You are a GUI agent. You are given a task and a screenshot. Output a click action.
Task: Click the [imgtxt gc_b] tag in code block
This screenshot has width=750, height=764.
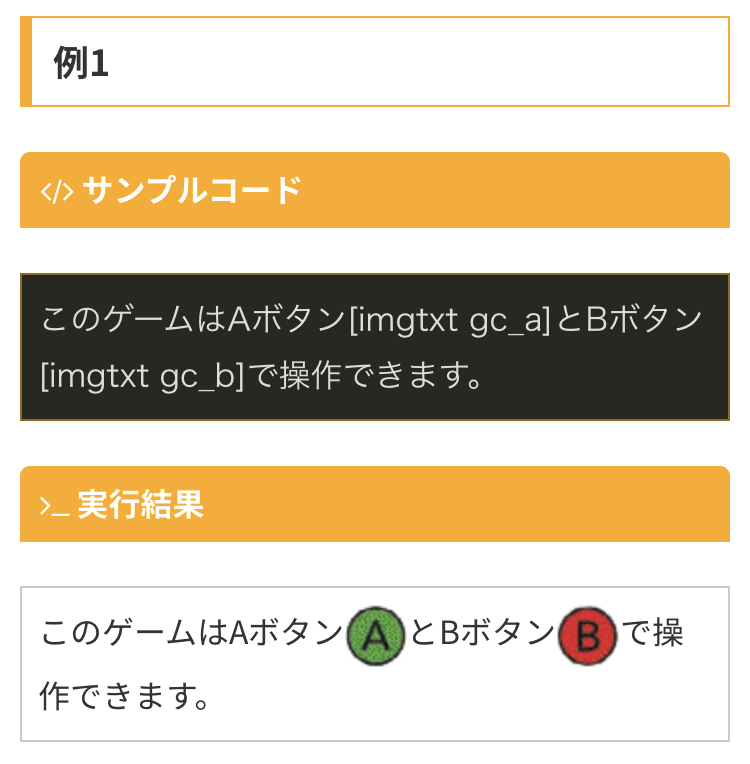(x=142, y=377)
